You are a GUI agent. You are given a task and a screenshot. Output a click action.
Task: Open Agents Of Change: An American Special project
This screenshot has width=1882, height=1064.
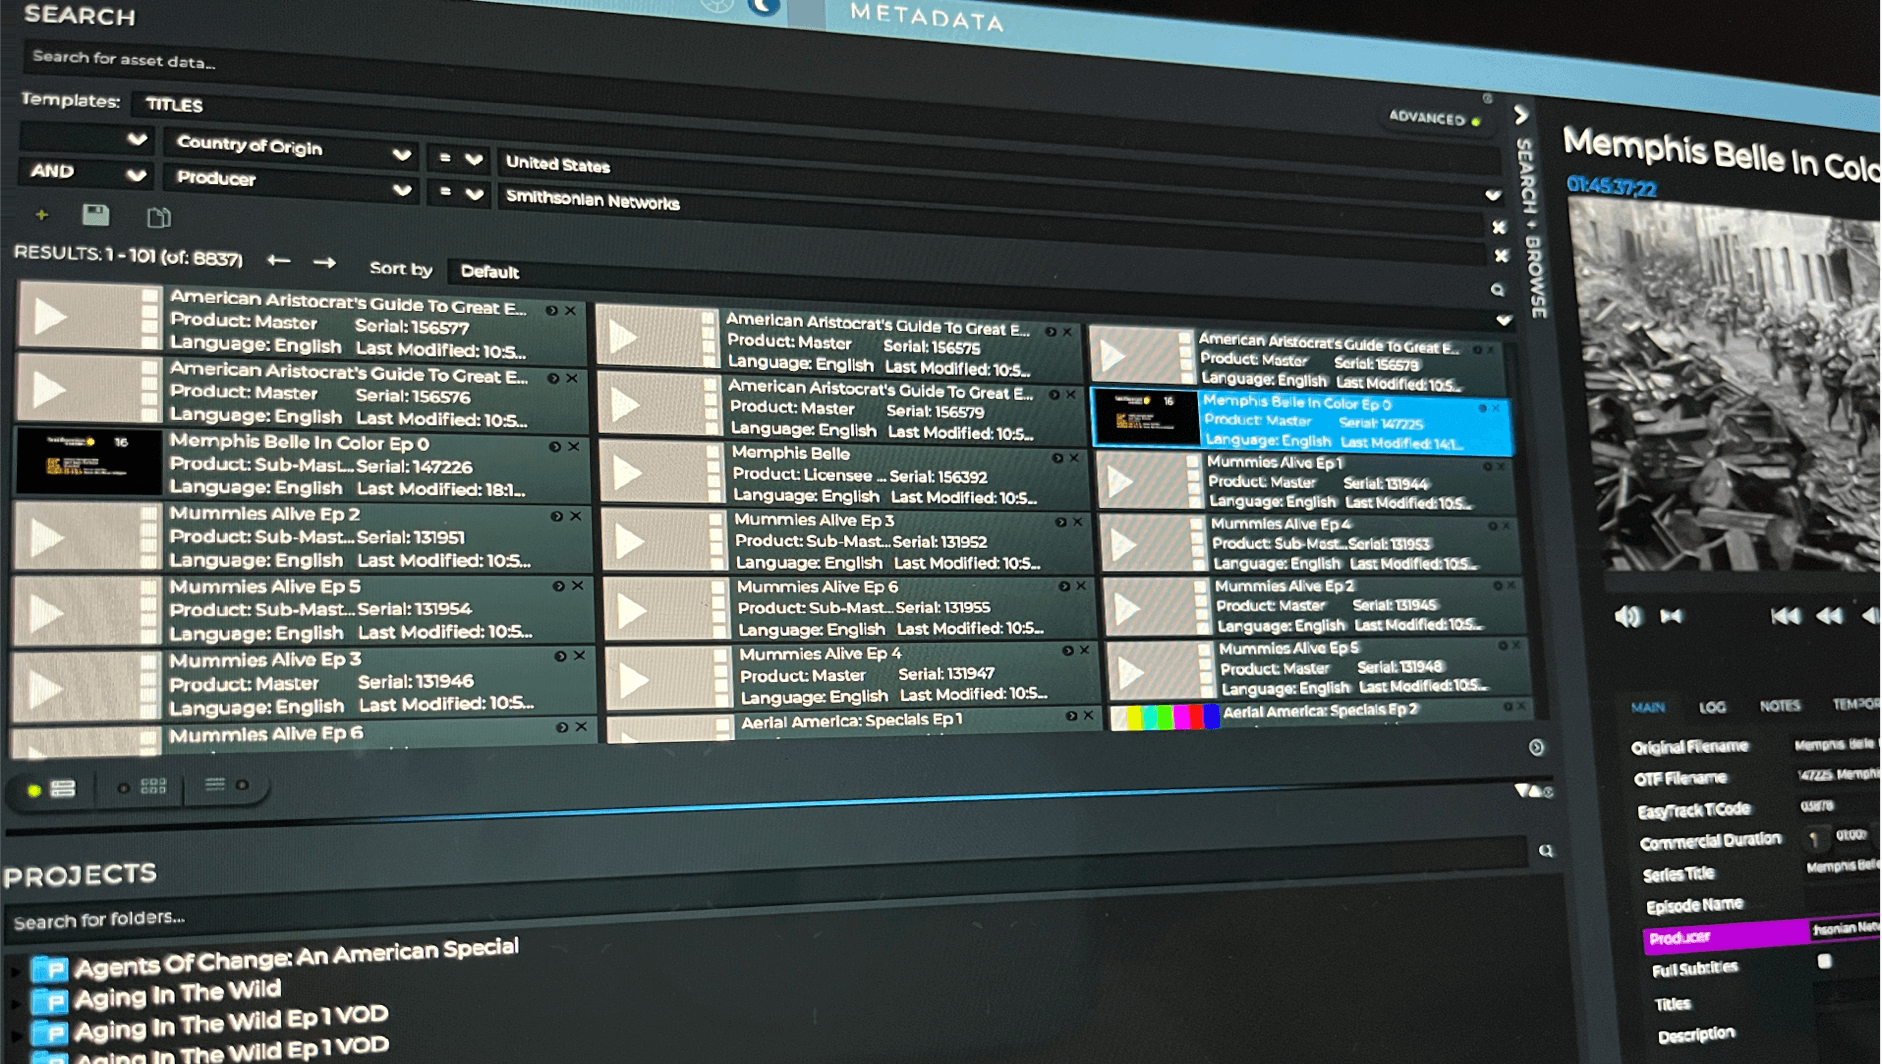tap(296, 956)
